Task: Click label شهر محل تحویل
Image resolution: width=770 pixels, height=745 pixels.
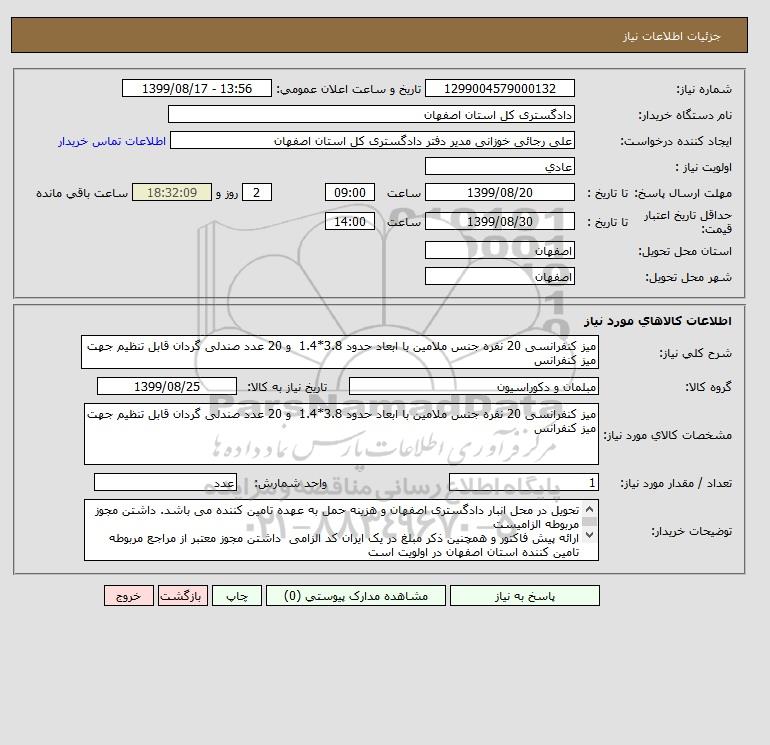Action: coord(689,277)
